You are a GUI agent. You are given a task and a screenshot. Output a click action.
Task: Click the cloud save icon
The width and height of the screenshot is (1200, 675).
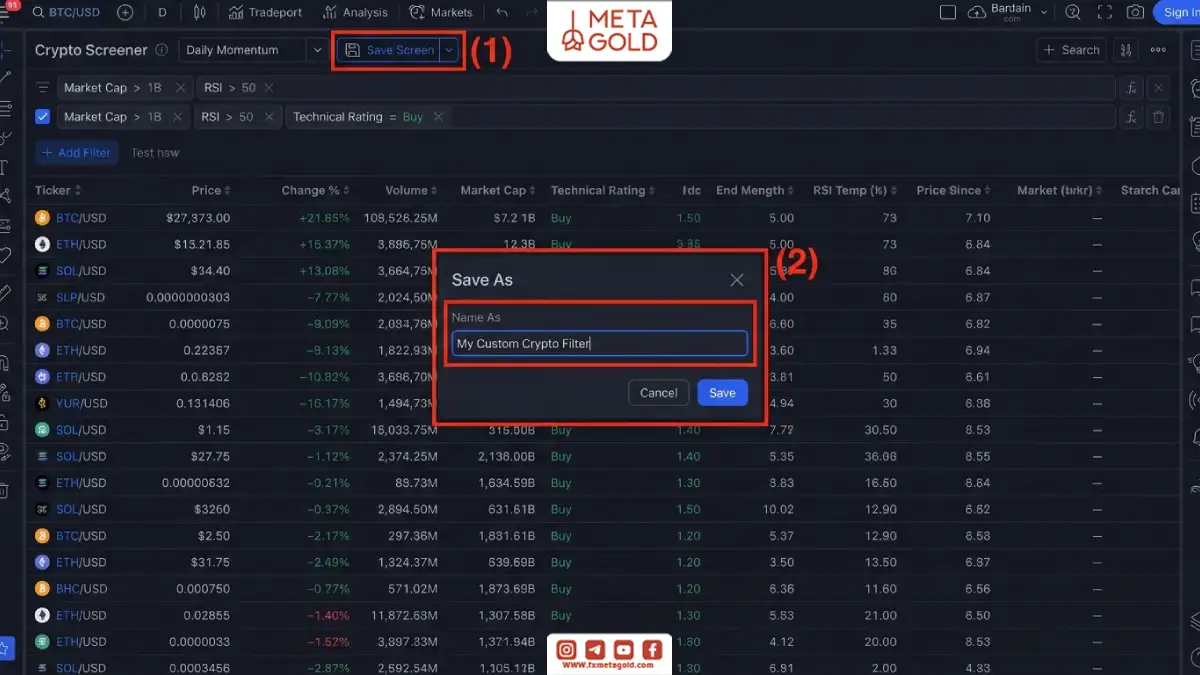coord(977,13)
